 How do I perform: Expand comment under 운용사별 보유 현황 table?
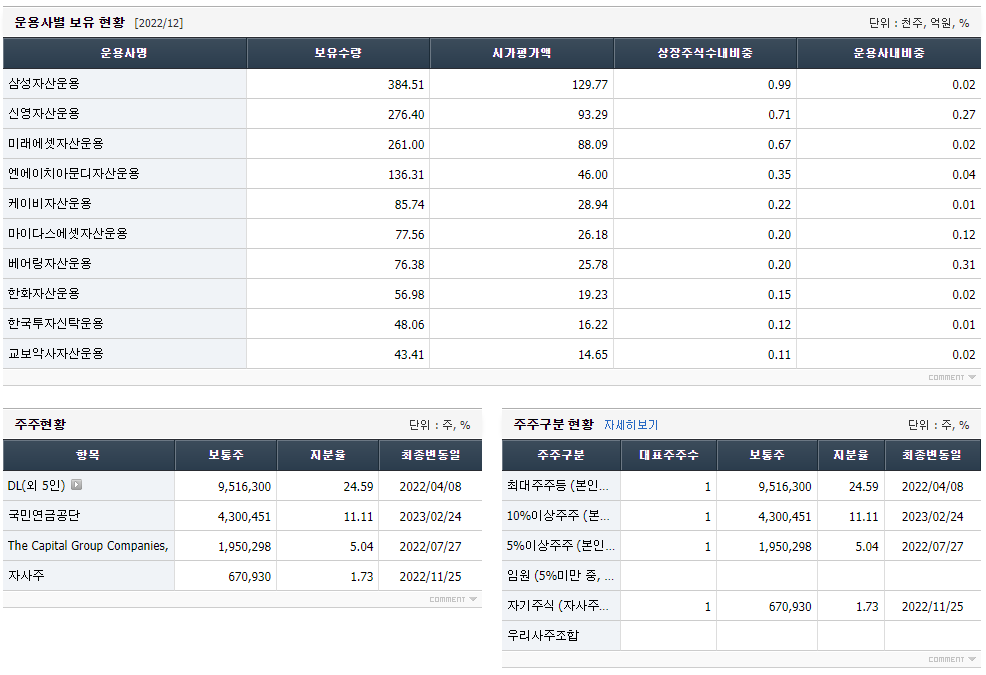952,377
